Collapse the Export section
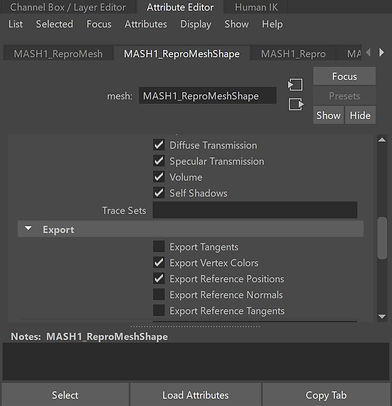Screen dimensions: 392x406 28,229
